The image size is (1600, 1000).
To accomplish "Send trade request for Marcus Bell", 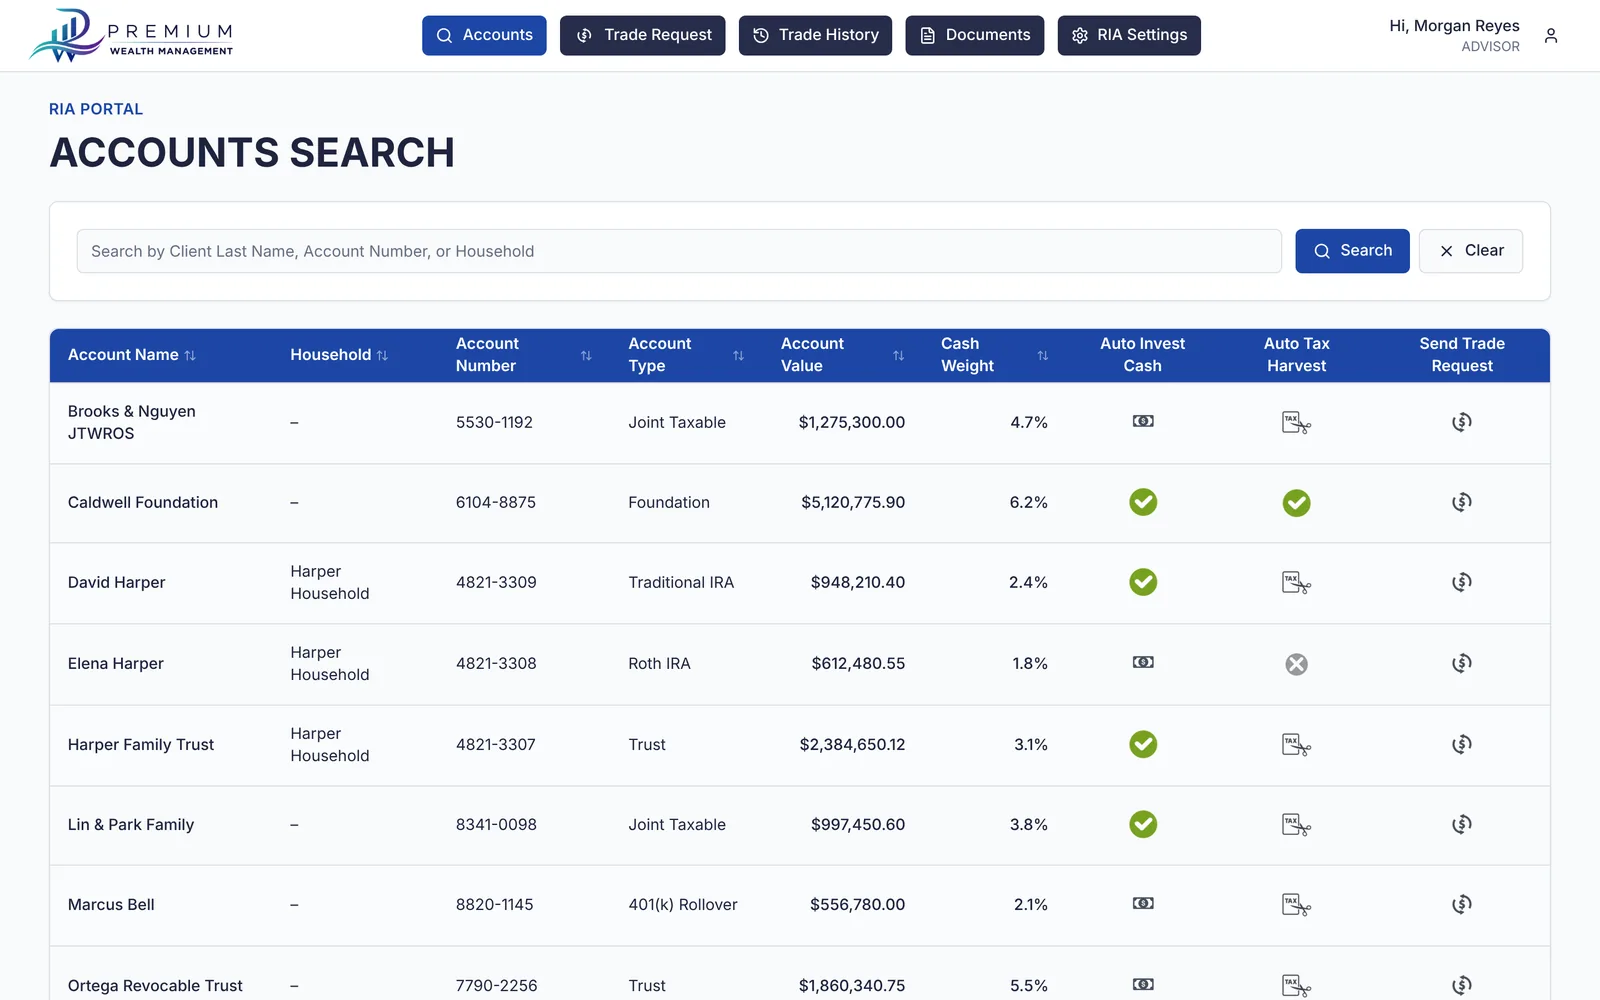I will pos(1462,904).
